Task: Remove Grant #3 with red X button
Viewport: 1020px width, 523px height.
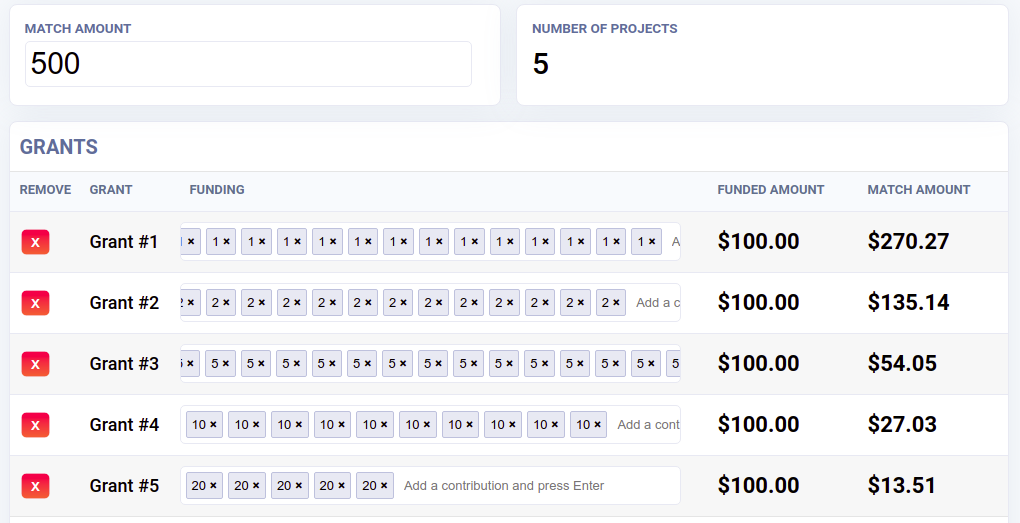Action: (x=35, y=364)
